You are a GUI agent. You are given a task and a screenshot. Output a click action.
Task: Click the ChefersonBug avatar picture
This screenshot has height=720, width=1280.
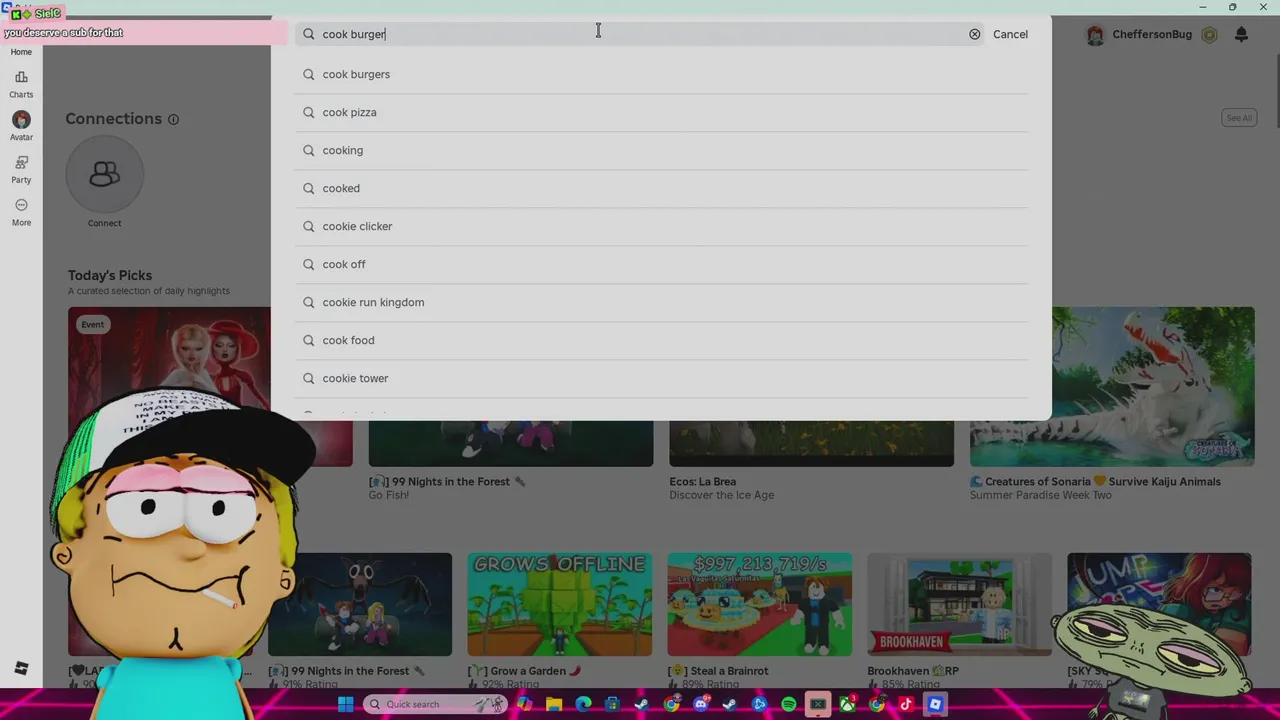click(x=1095, y=34)
